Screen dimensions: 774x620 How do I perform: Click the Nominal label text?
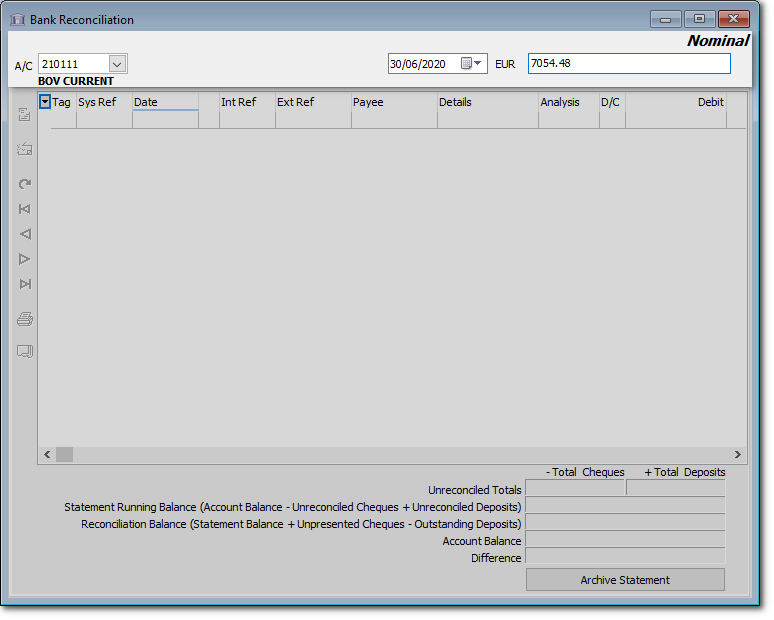click(x=718, y=41)
